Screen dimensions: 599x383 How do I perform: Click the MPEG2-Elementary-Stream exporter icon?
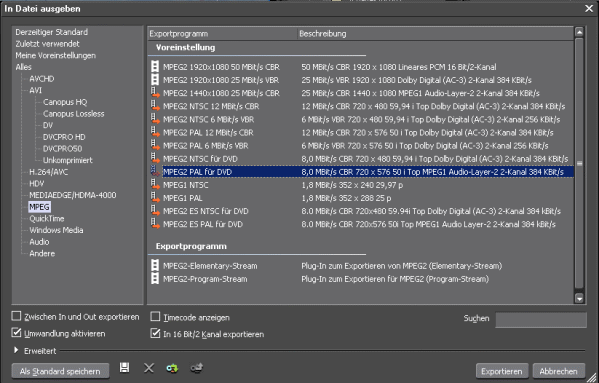click(155, 266)
